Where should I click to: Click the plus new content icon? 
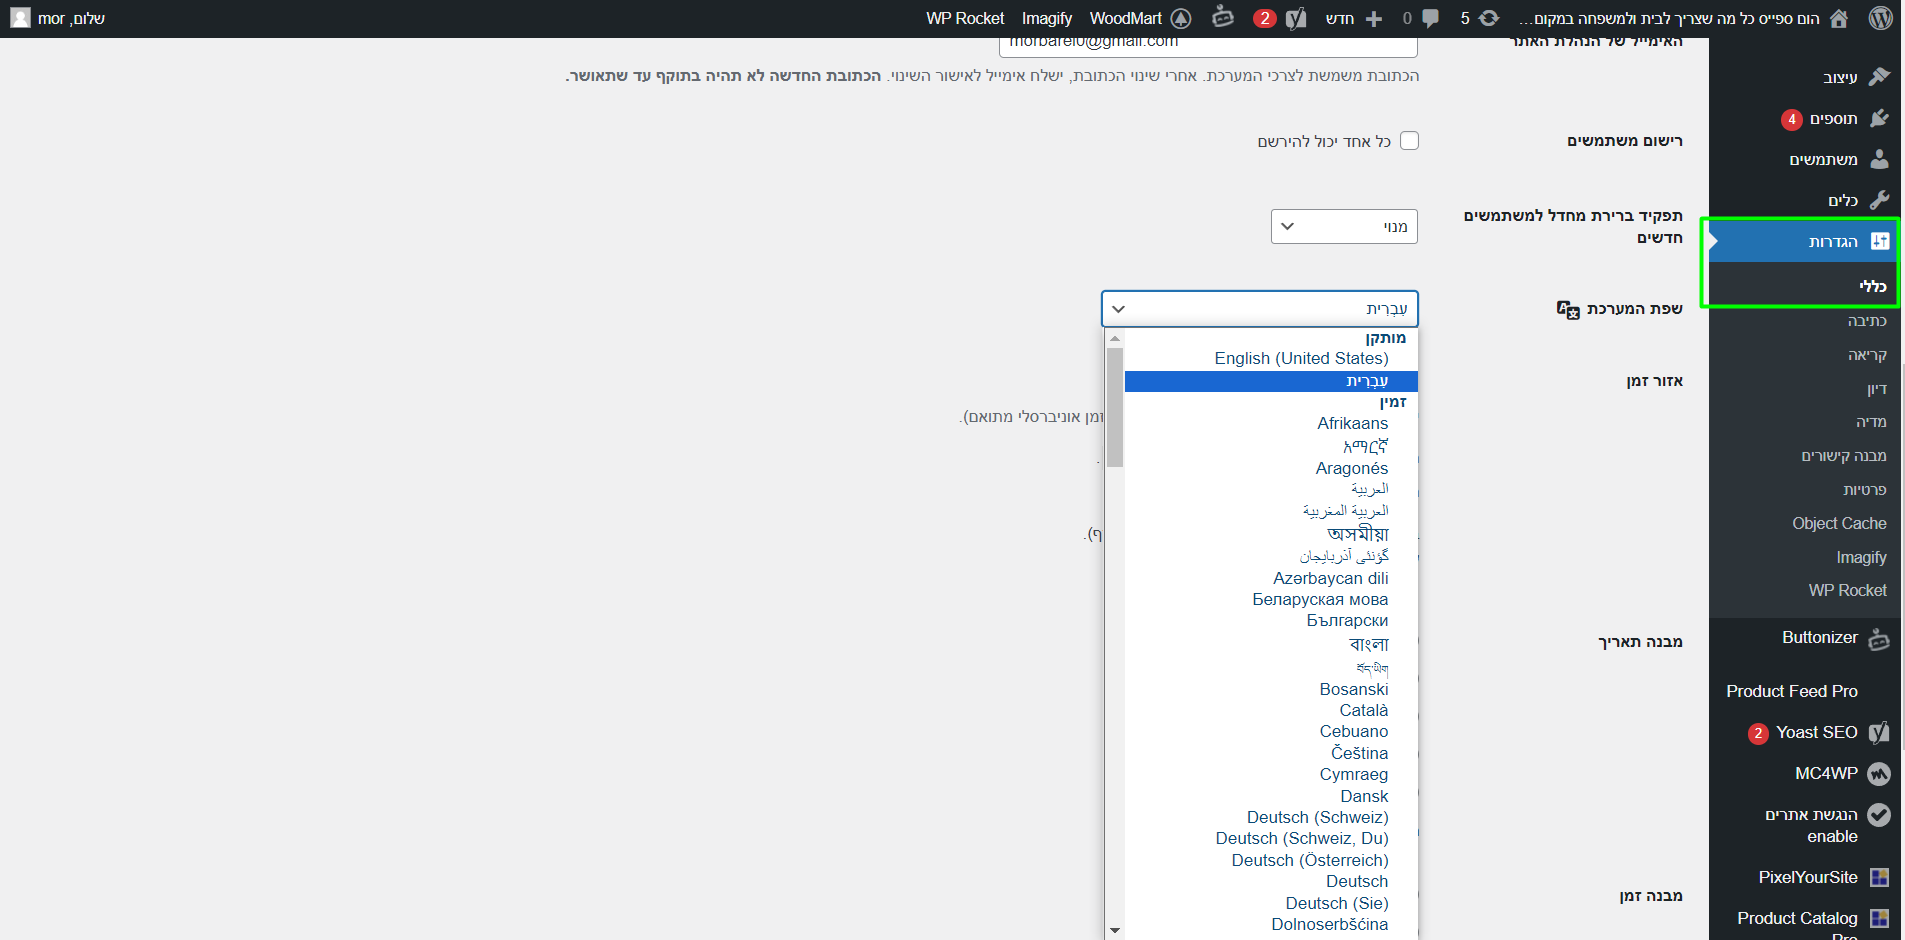click(x=1374, y=18)
